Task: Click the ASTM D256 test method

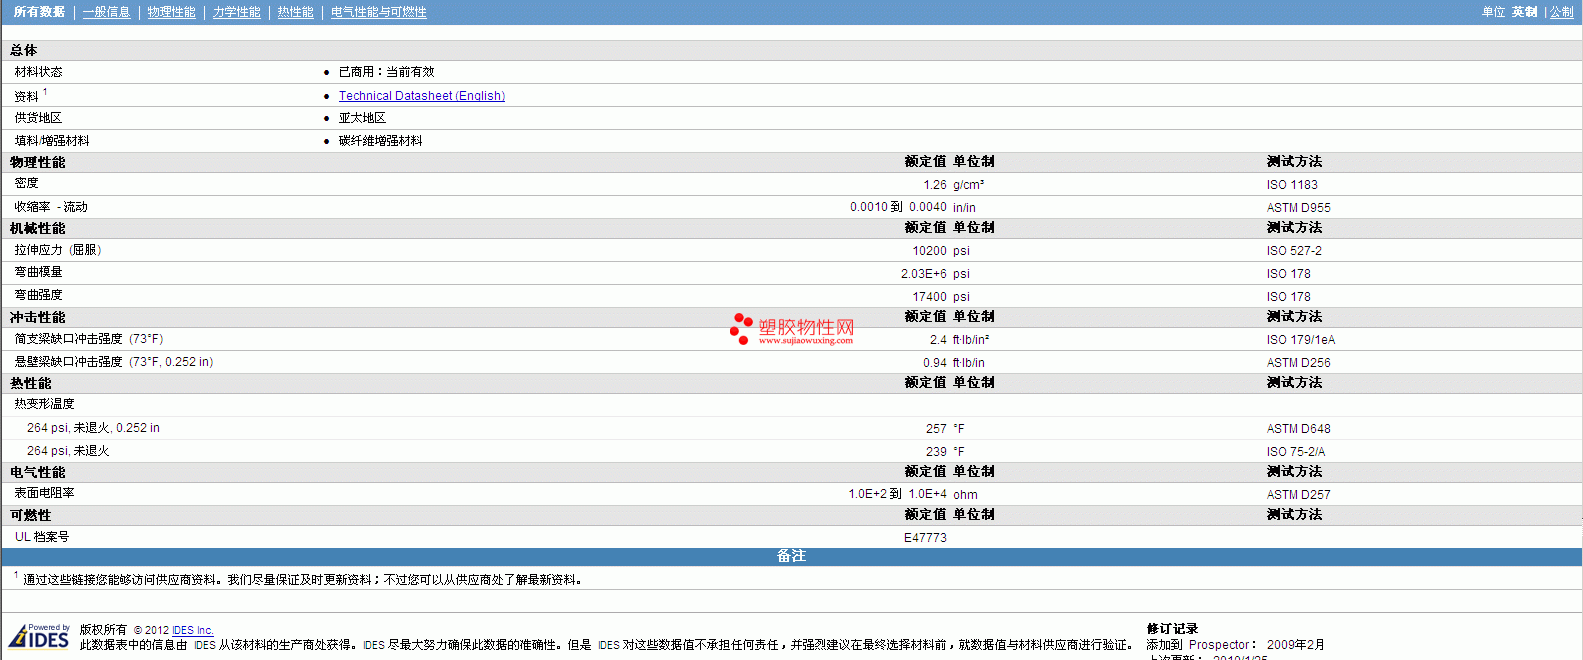Action: click(1299, 363)
